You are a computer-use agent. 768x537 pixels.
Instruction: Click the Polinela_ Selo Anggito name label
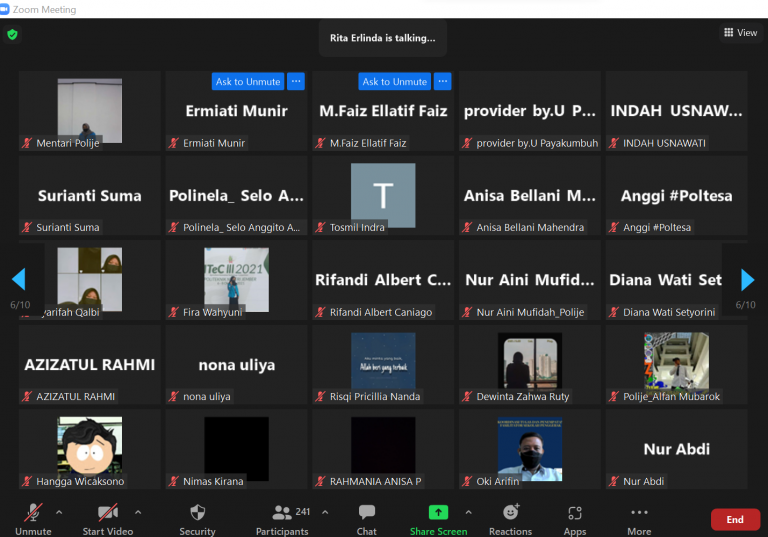241,227
